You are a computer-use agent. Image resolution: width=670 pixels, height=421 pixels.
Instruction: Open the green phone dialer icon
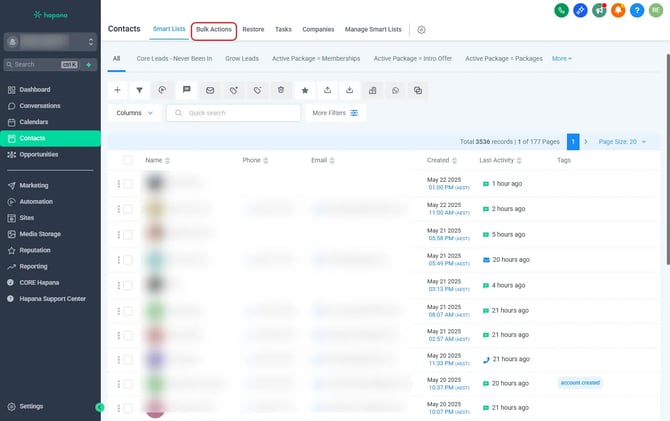[x=563, y=10]
